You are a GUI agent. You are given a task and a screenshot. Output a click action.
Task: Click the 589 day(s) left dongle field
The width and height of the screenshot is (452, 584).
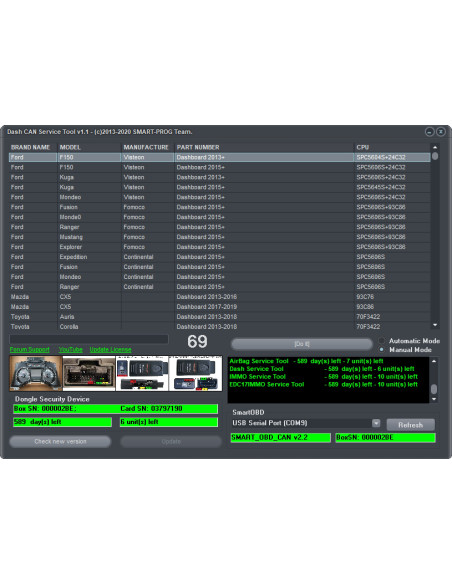click(x=62, y=422)
